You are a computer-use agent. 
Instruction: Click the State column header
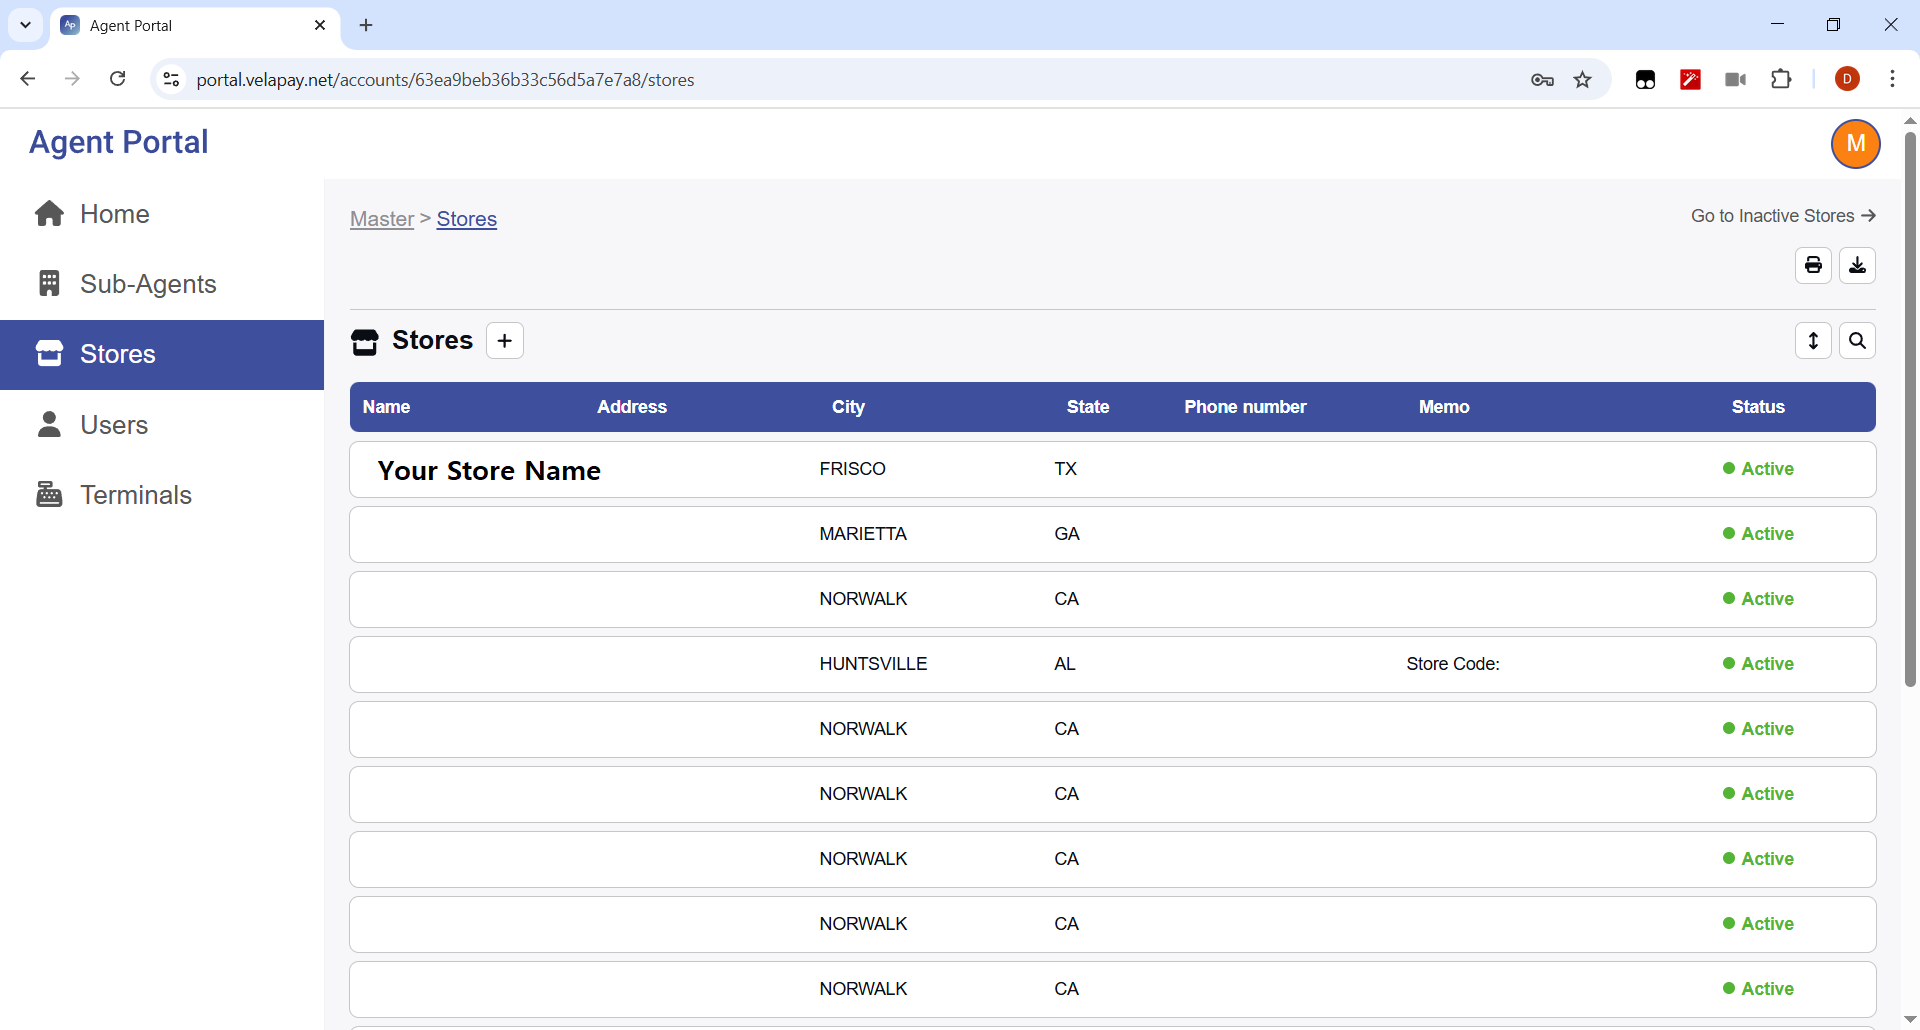point(1088,407)
